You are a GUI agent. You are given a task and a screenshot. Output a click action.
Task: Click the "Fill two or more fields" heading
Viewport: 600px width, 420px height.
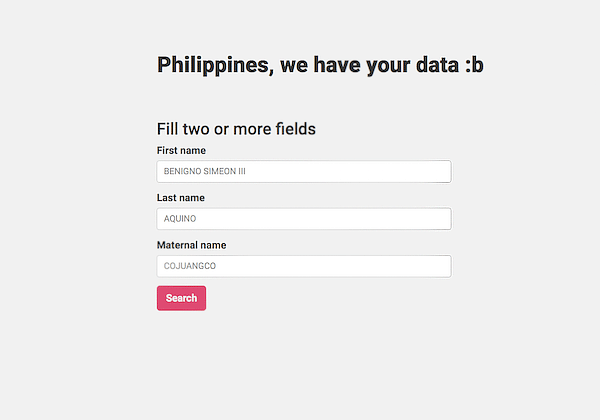(x=236, y=129)
